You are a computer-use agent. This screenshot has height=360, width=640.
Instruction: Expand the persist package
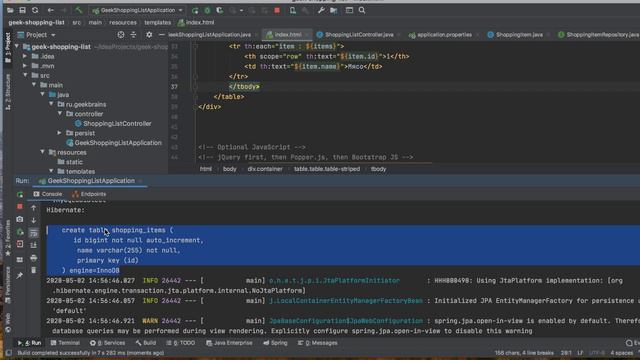click(x=60, y=133)
